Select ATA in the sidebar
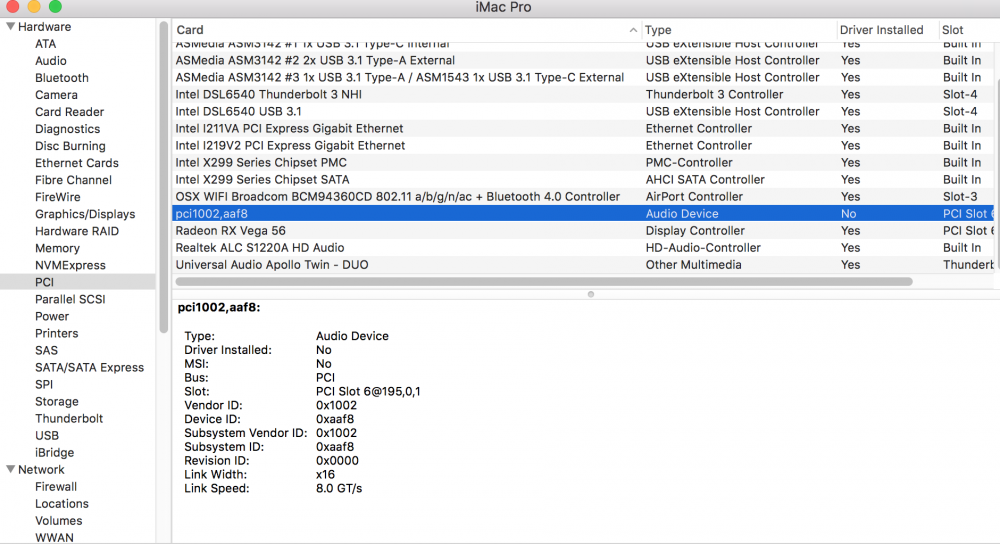This screenshot has width=1000, height=544. [45, 44]
